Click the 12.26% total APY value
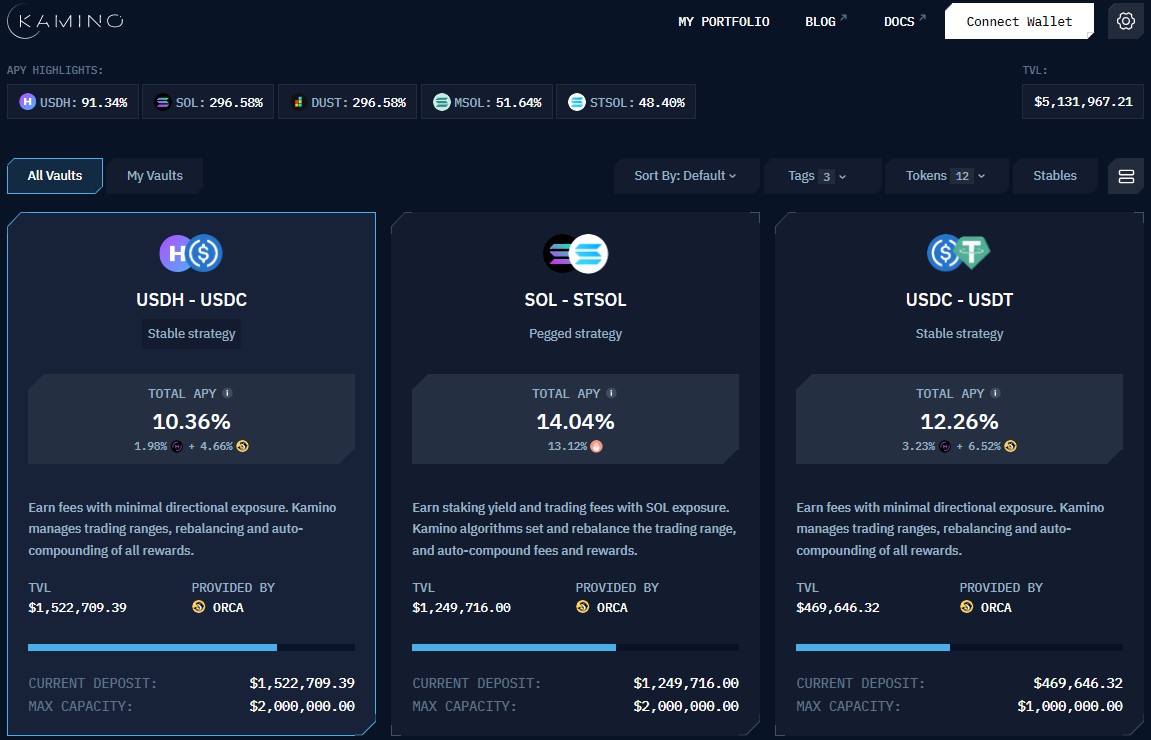Screen dimensions: 1151x740 pos(959,421)
